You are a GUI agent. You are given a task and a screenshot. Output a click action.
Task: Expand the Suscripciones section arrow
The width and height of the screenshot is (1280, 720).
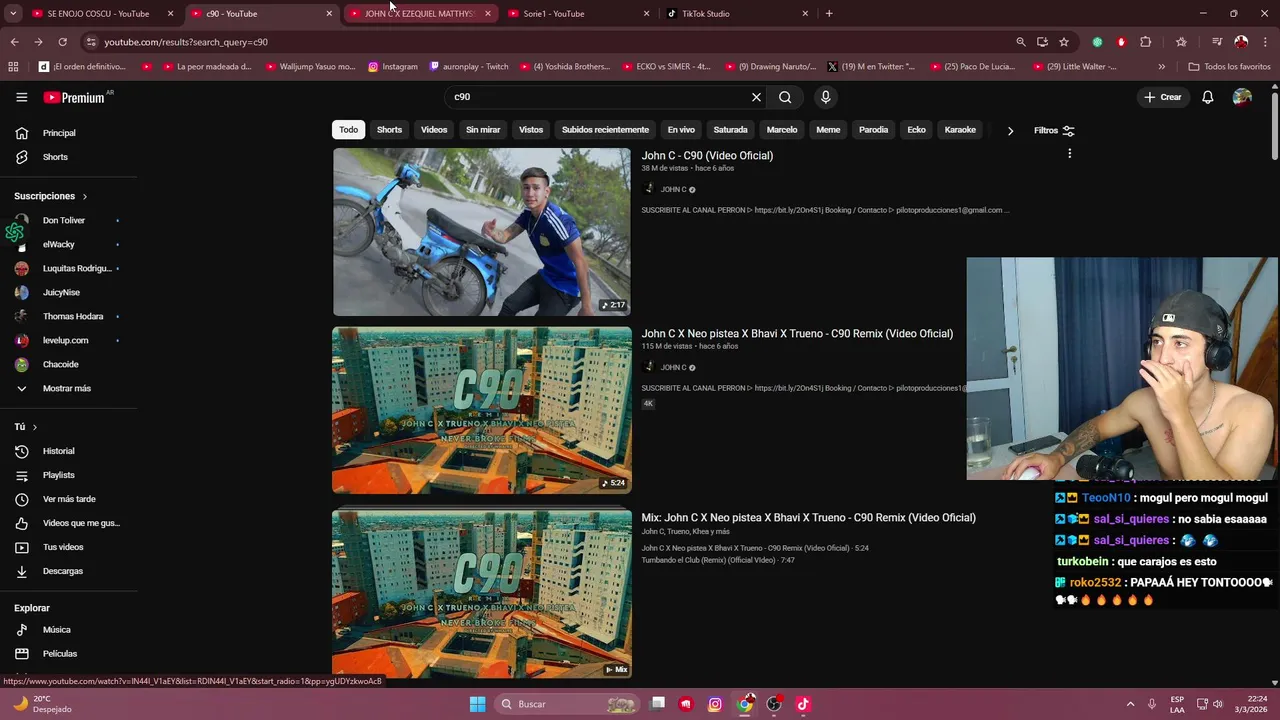coord(85,197)
